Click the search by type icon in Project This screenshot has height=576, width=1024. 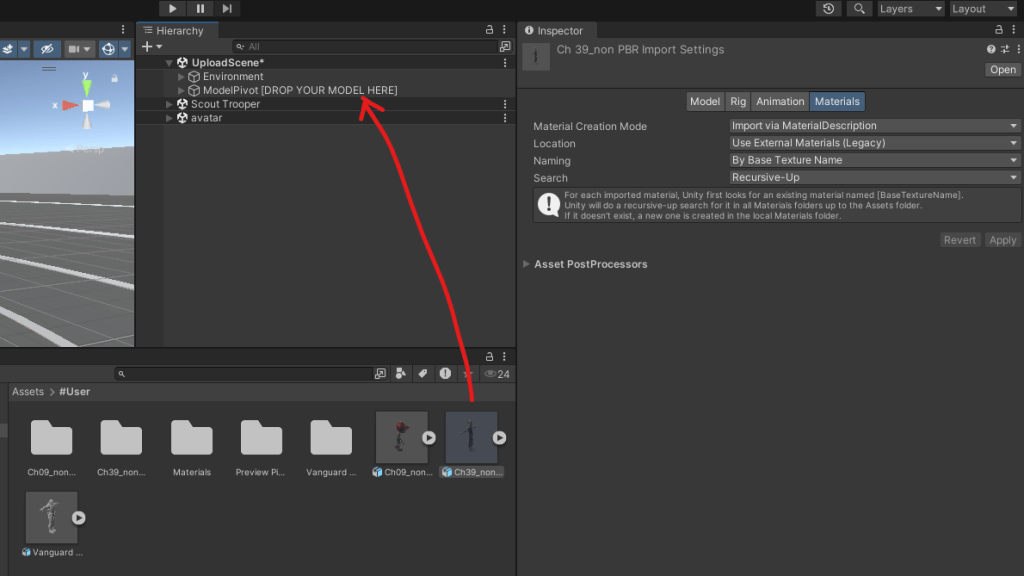point(400,374)
